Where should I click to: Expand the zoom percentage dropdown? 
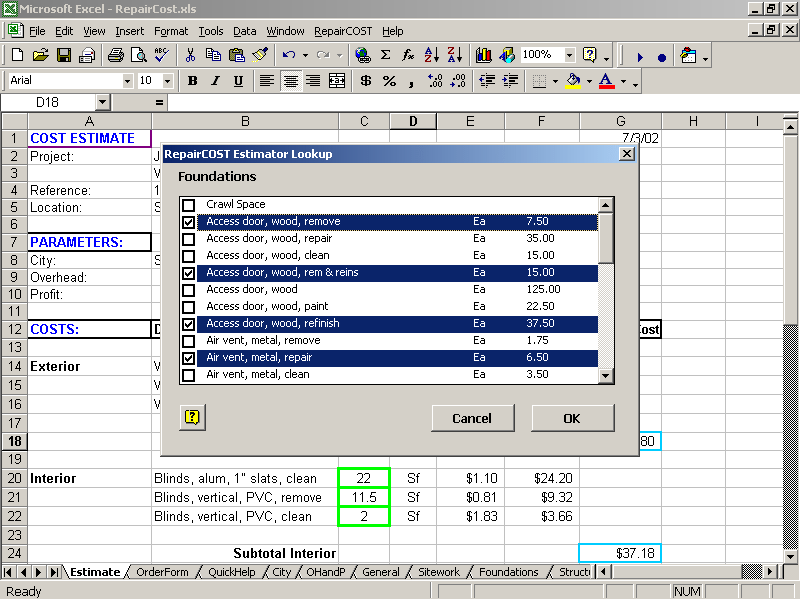coord(569,55)
